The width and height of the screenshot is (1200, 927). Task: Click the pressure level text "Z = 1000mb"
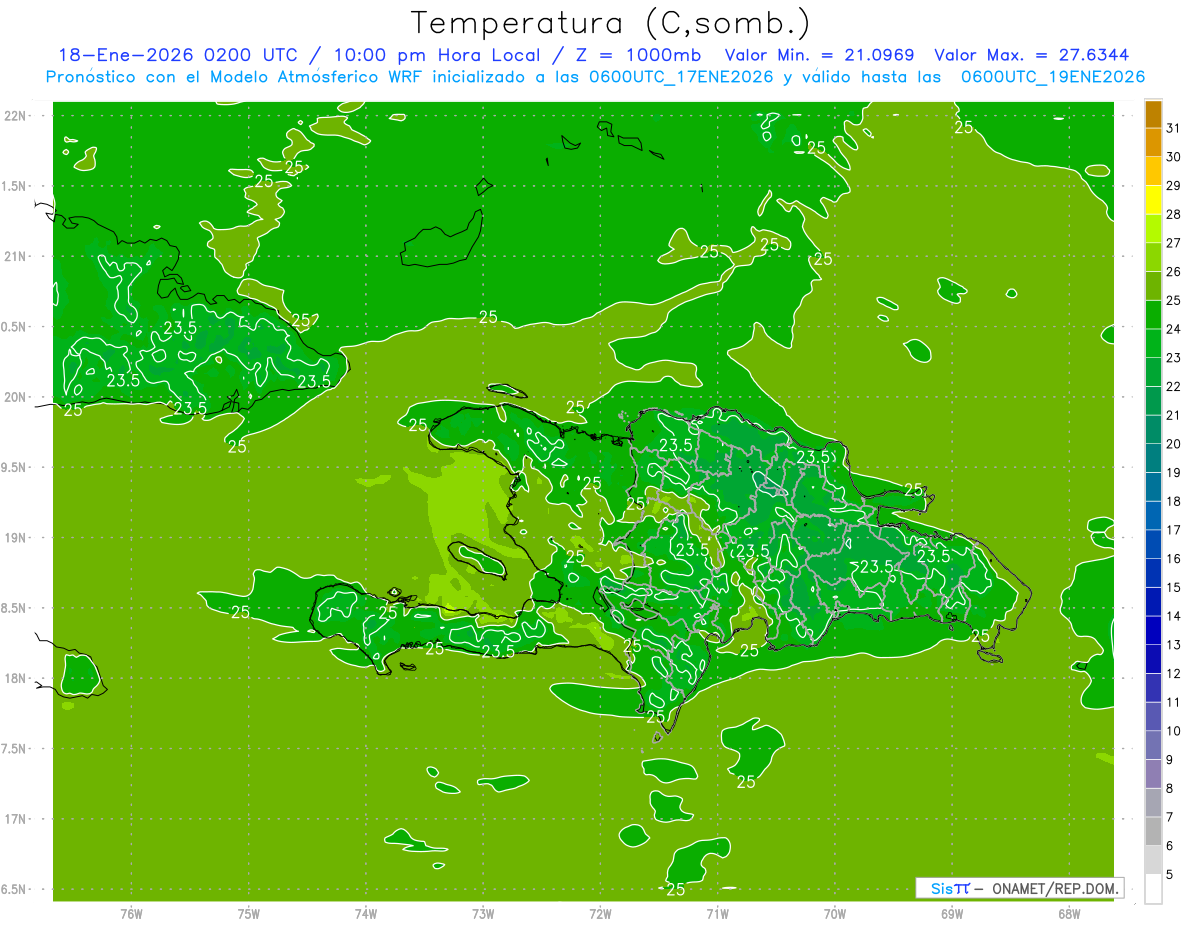638,56
